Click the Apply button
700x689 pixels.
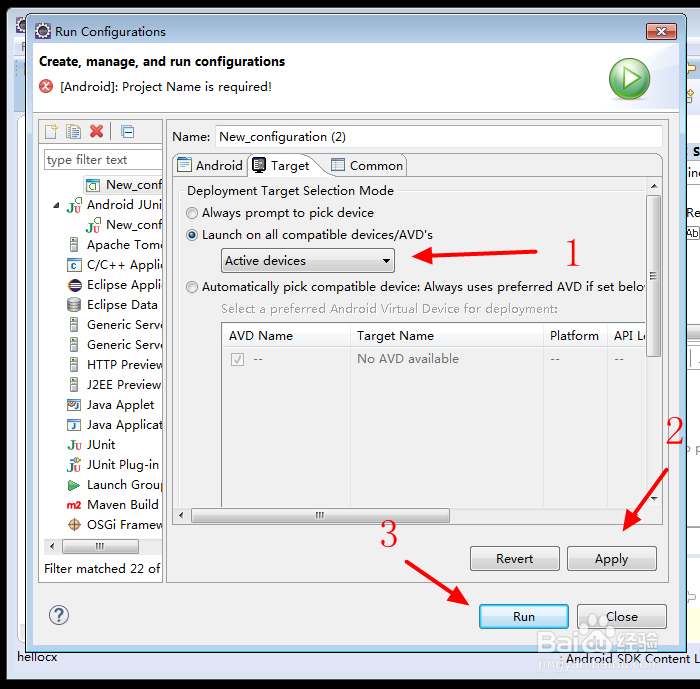[x=611, y=558]
